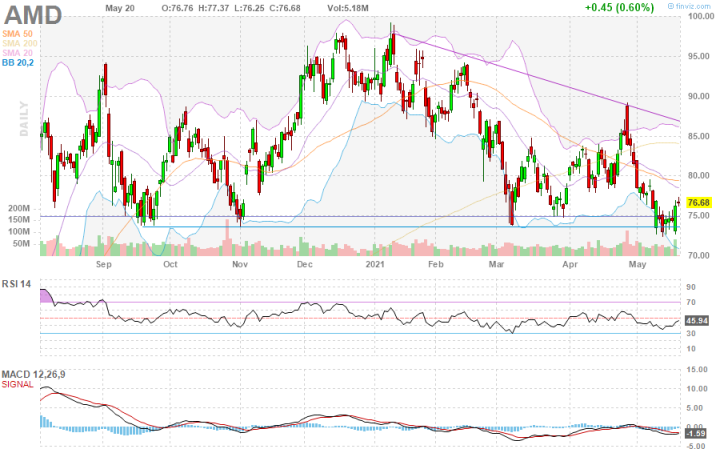Click the 2021 year axis label

pyautogui.click(x=374, y=264)
